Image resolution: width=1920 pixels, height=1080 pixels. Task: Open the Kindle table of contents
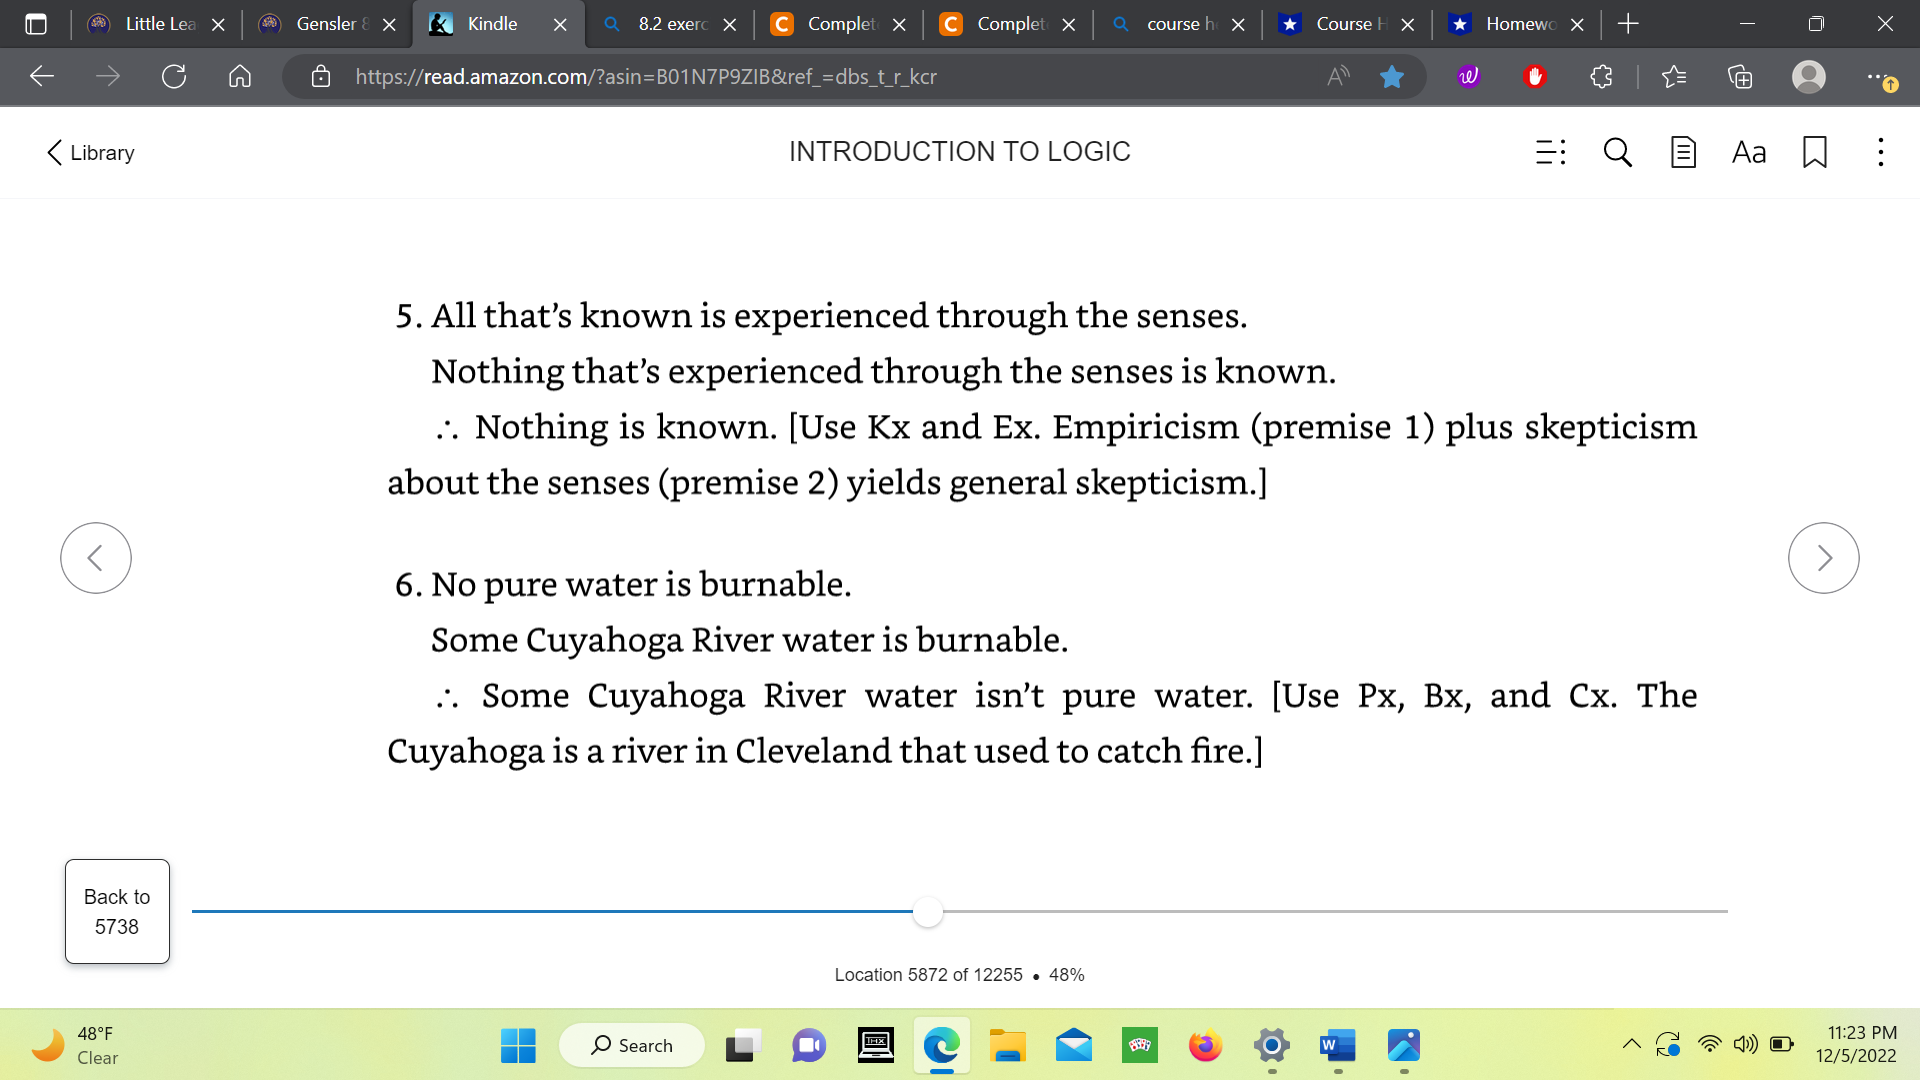pyautogui.click(x=1548, y=152)
